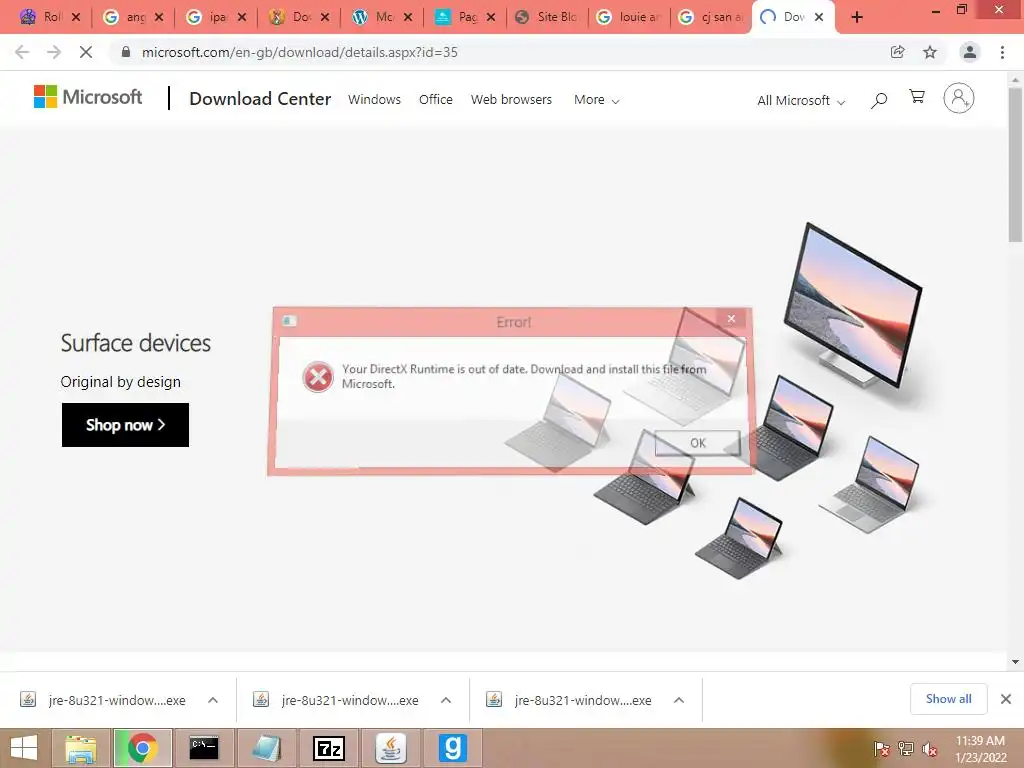Image resolution: width=1024 pixels, height=768 pixels.
Task: Expand the All Microsoft dropdown
Action: (801, 101)
